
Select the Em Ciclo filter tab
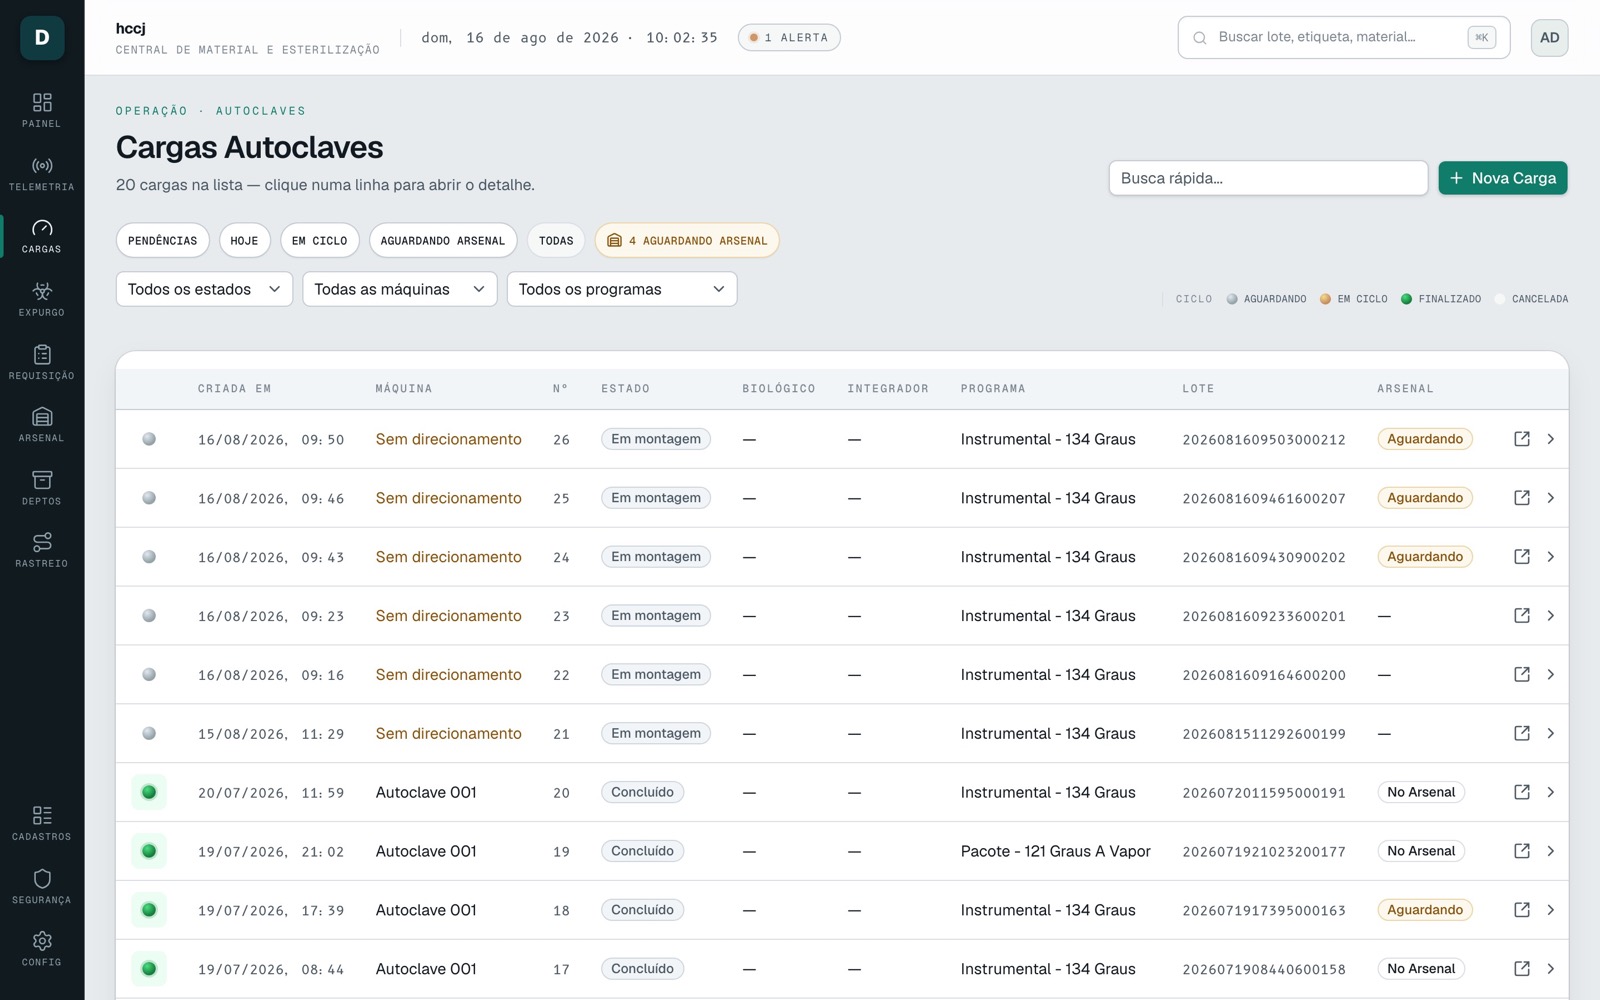[x=320, y=241]
